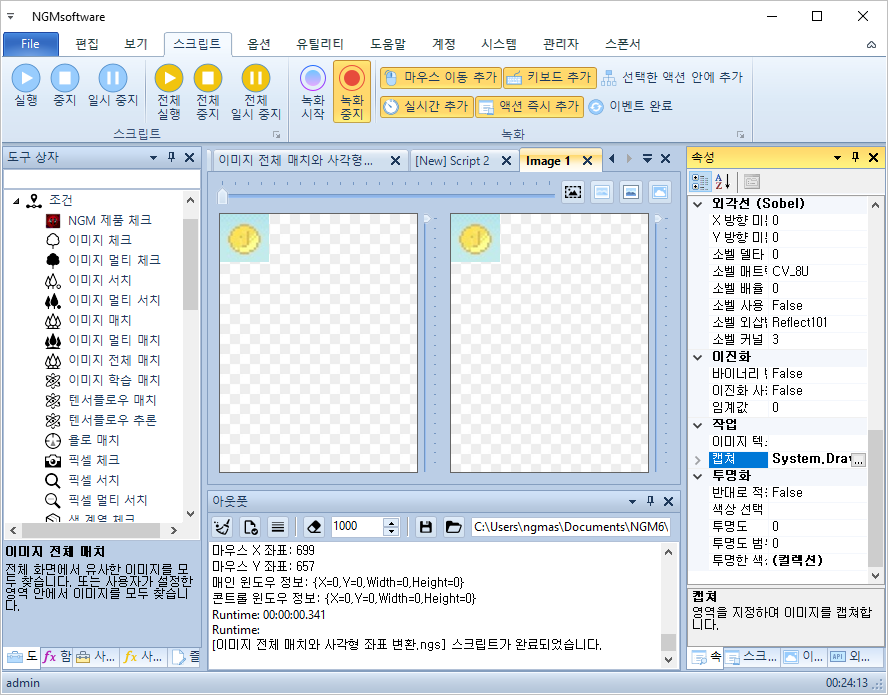Open the 보기 ribbon tab
The image size is (888, 695).
tap(135, 44)
